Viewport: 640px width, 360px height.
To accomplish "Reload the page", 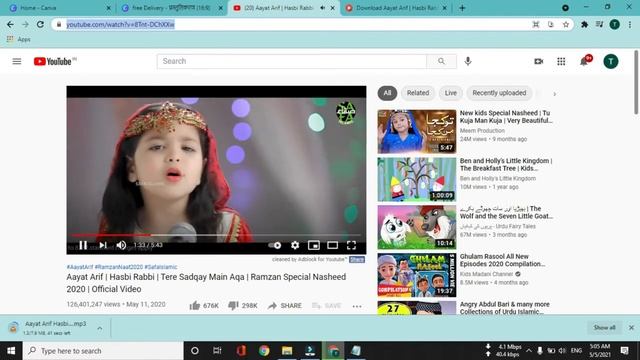I will [x=40, y=24].
